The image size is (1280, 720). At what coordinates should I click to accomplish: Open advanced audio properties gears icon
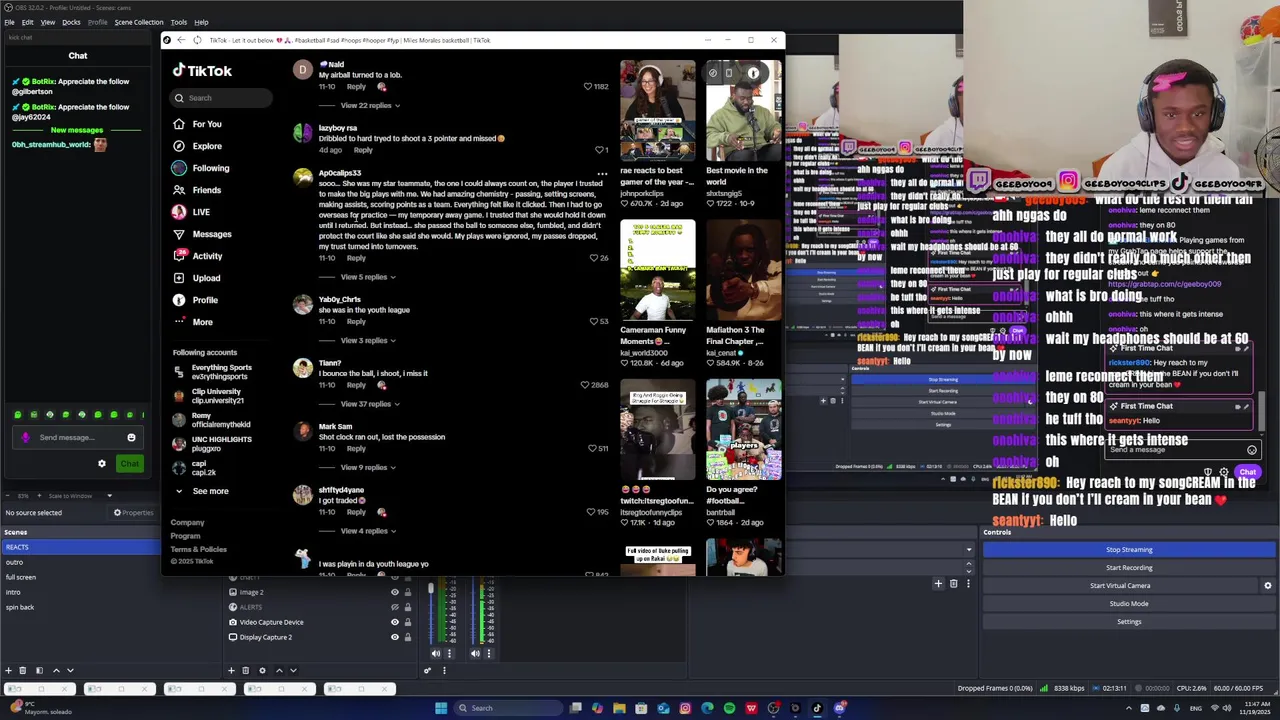coord(427,670)
